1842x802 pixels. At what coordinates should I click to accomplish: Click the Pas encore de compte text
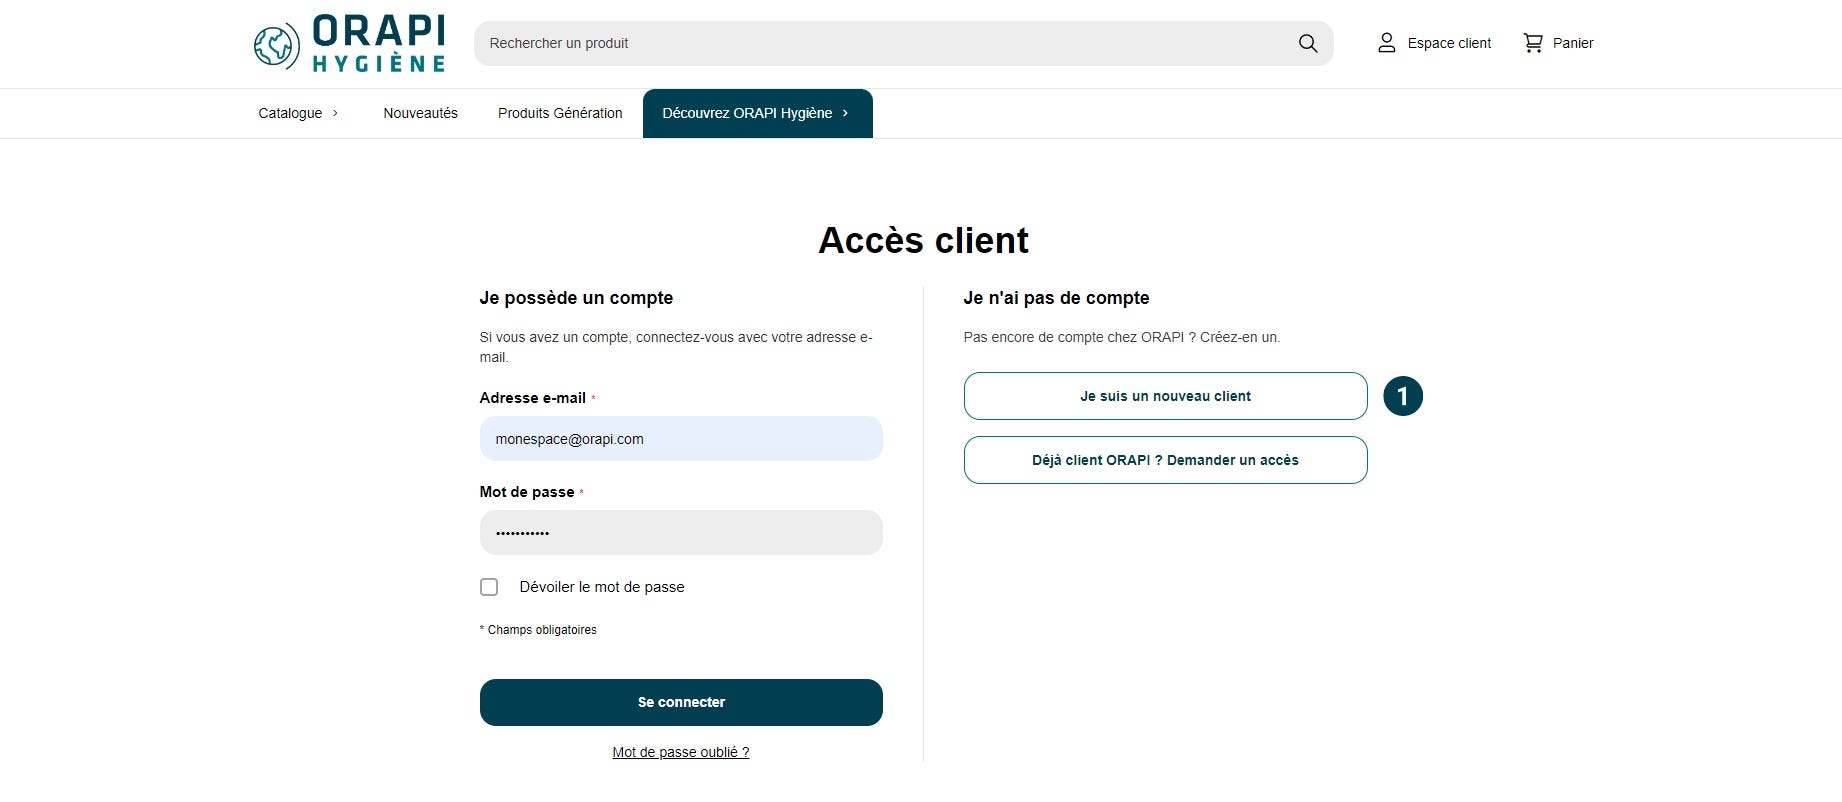pos(1121,337)
